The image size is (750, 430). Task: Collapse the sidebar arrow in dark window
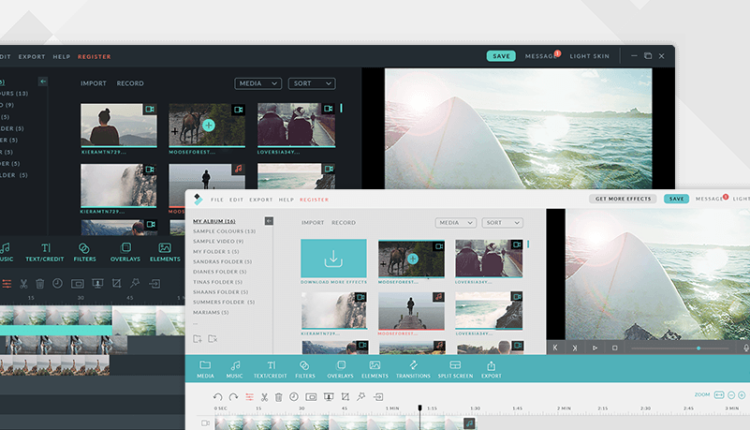(43, 81)
